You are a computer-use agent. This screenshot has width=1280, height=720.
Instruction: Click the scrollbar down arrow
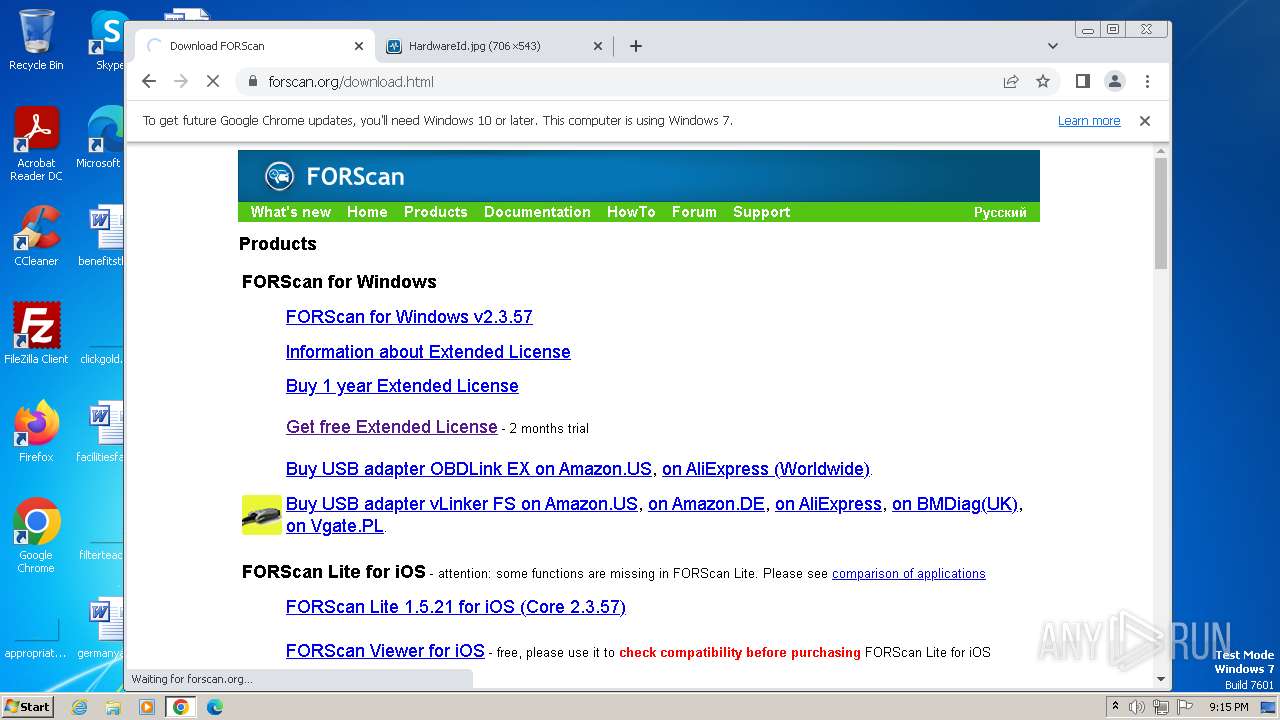(1161, 679)
